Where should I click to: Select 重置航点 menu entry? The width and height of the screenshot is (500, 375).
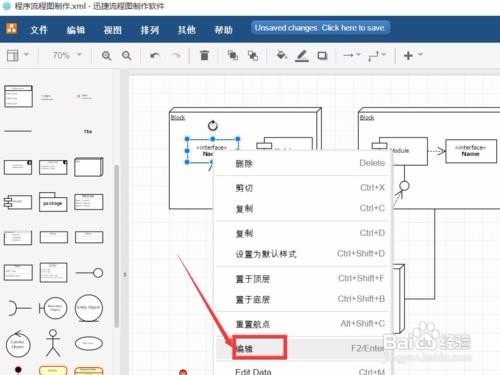(303, 324)
